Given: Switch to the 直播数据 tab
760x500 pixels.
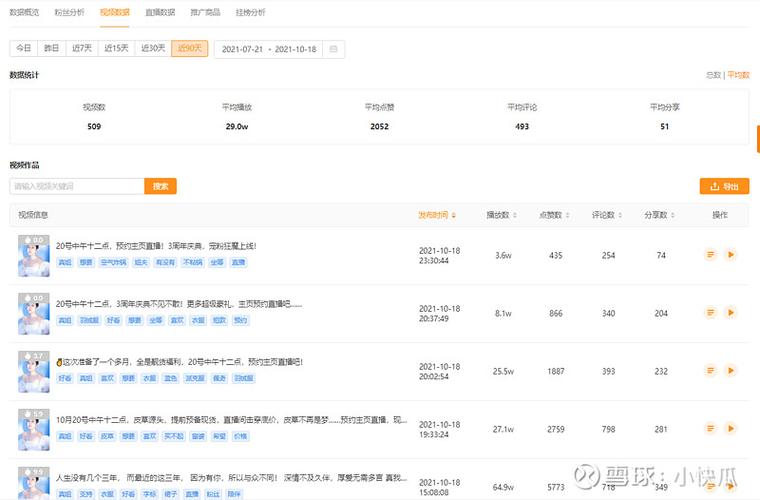Looking at the screenshot, I should 160,12.
